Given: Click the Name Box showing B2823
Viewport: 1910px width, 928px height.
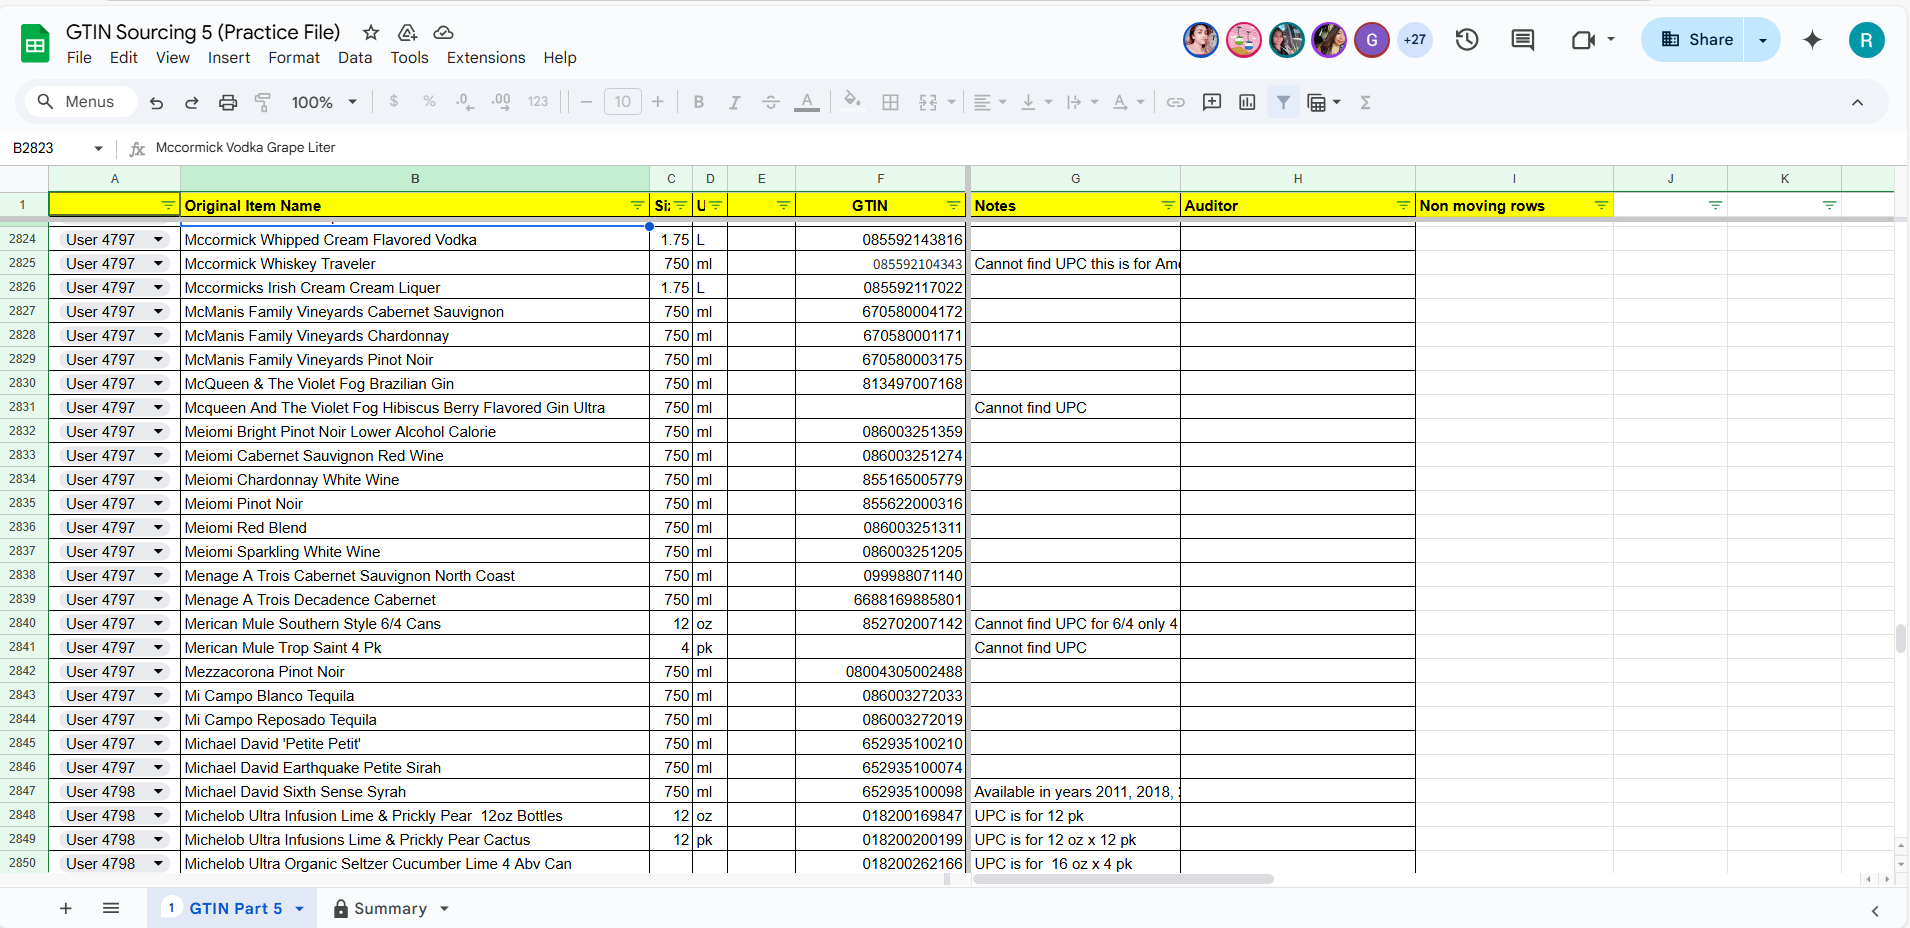Looking at the screenshot, I should [58, 148].
